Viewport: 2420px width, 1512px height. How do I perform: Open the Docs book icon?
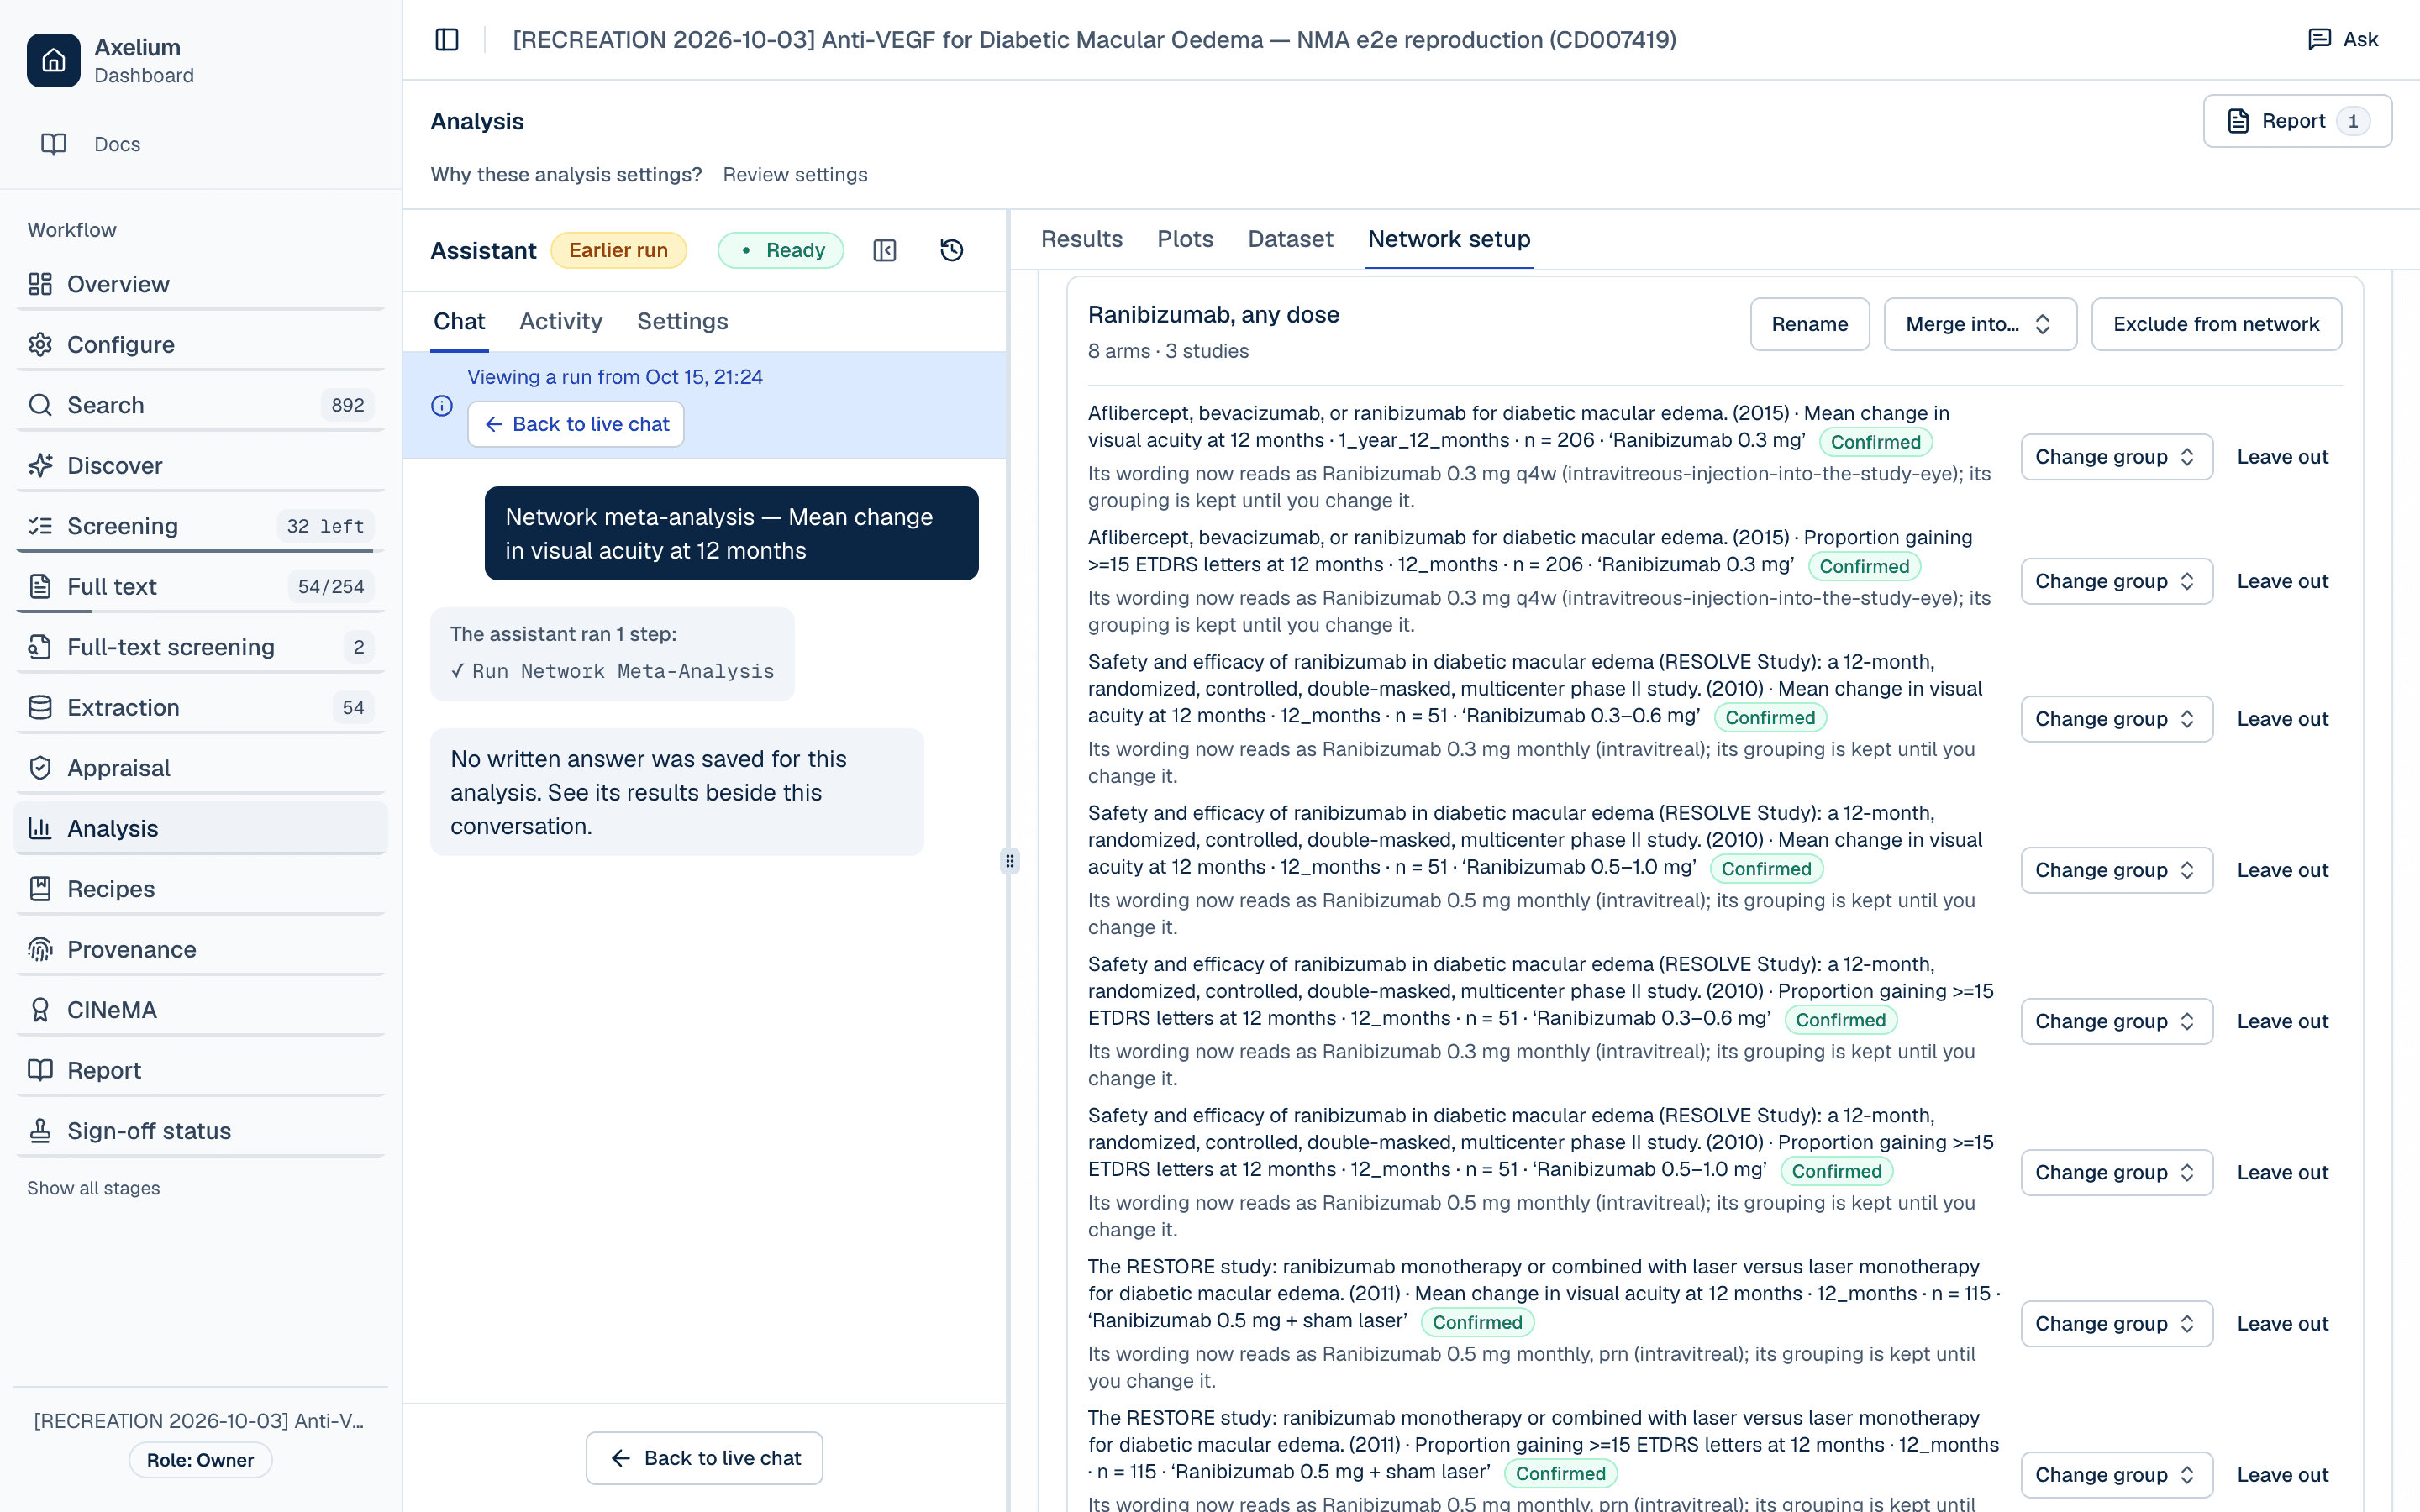pyautogui.click(x=54, y=144)
